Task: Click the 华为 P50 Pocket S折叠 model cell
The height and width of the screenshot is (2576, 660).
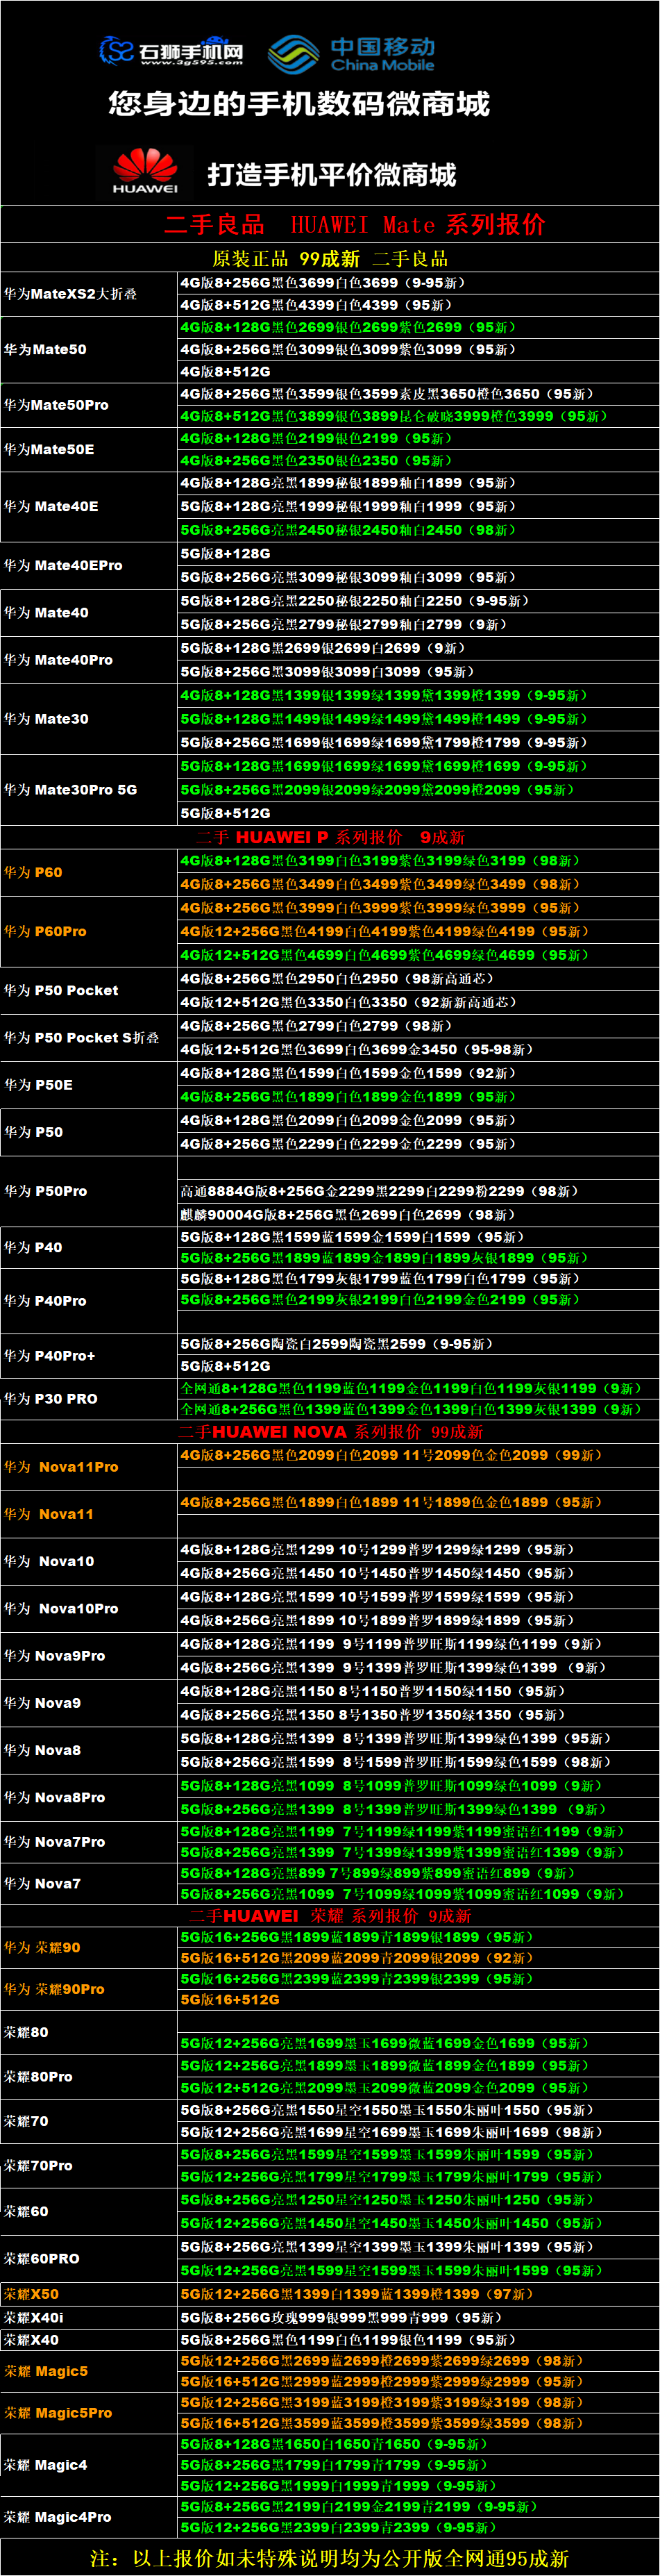Action: 89,1038
